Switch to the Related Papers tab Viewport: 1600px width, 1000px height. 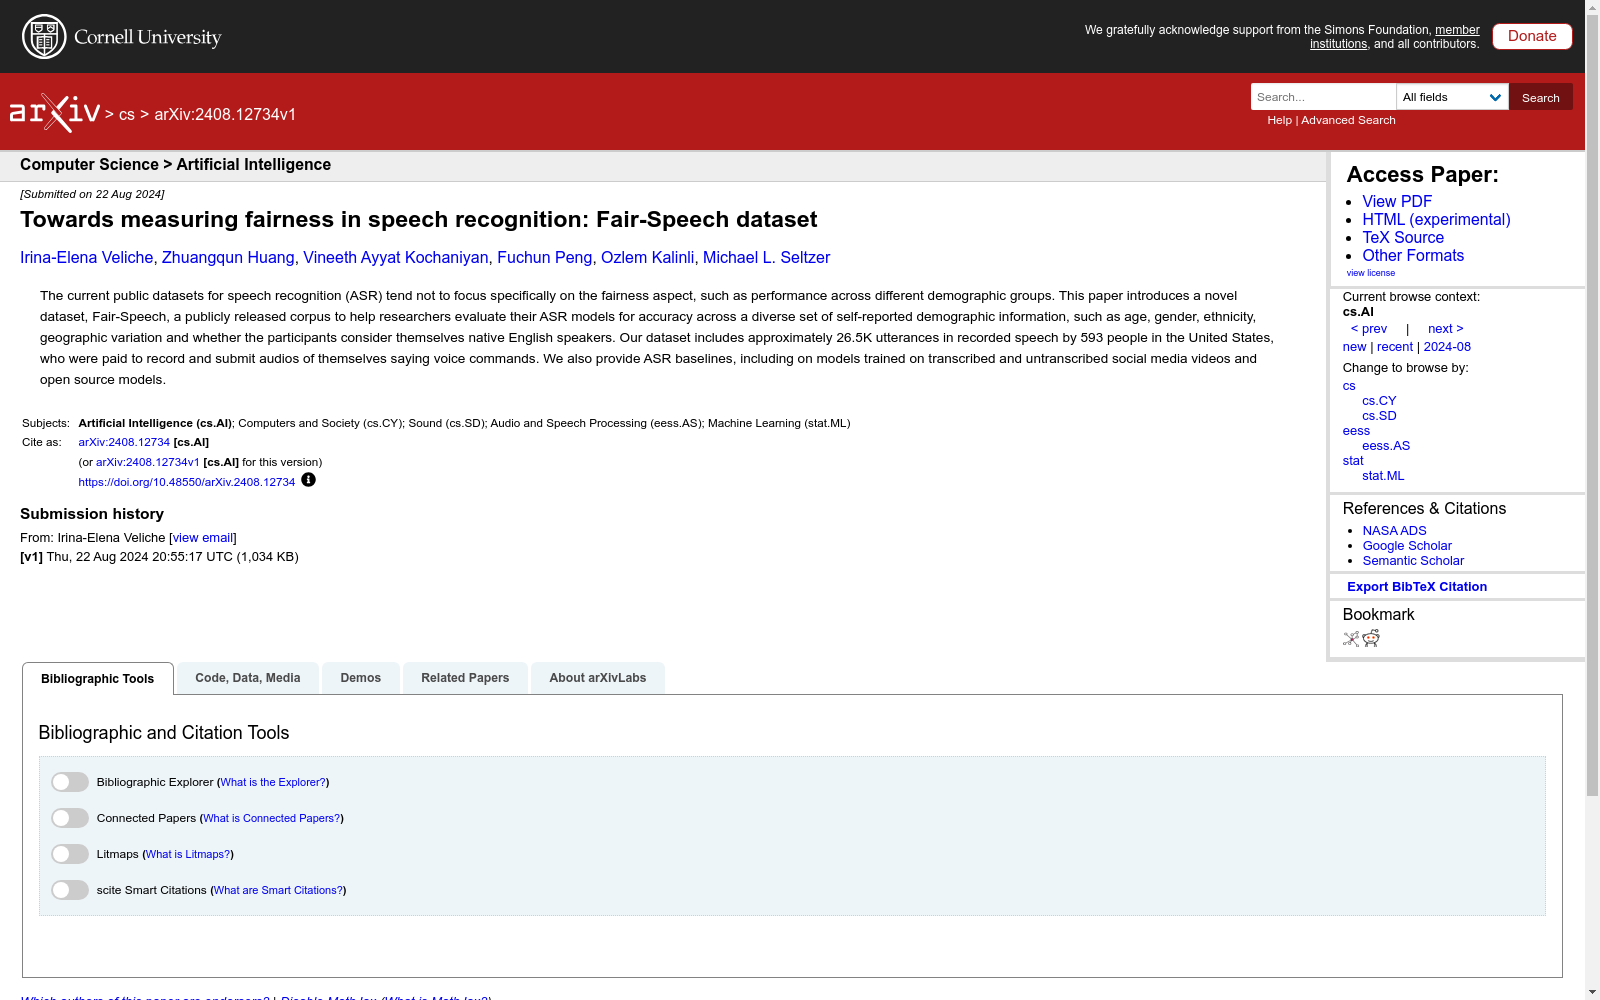(465, 678)
